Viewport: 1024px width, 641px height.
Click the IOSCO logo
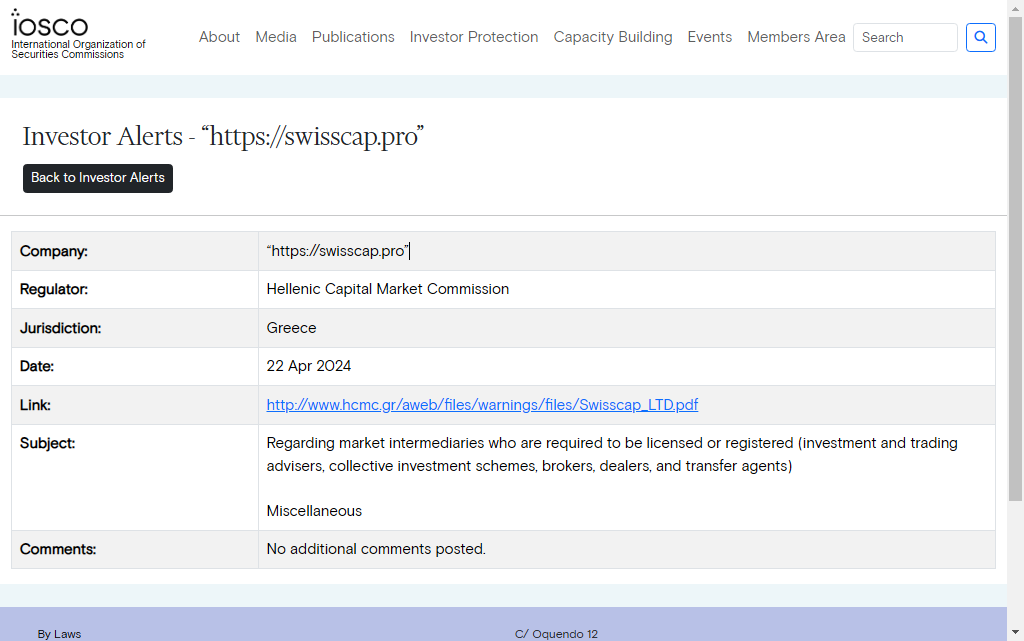click(x=78, y=35)
